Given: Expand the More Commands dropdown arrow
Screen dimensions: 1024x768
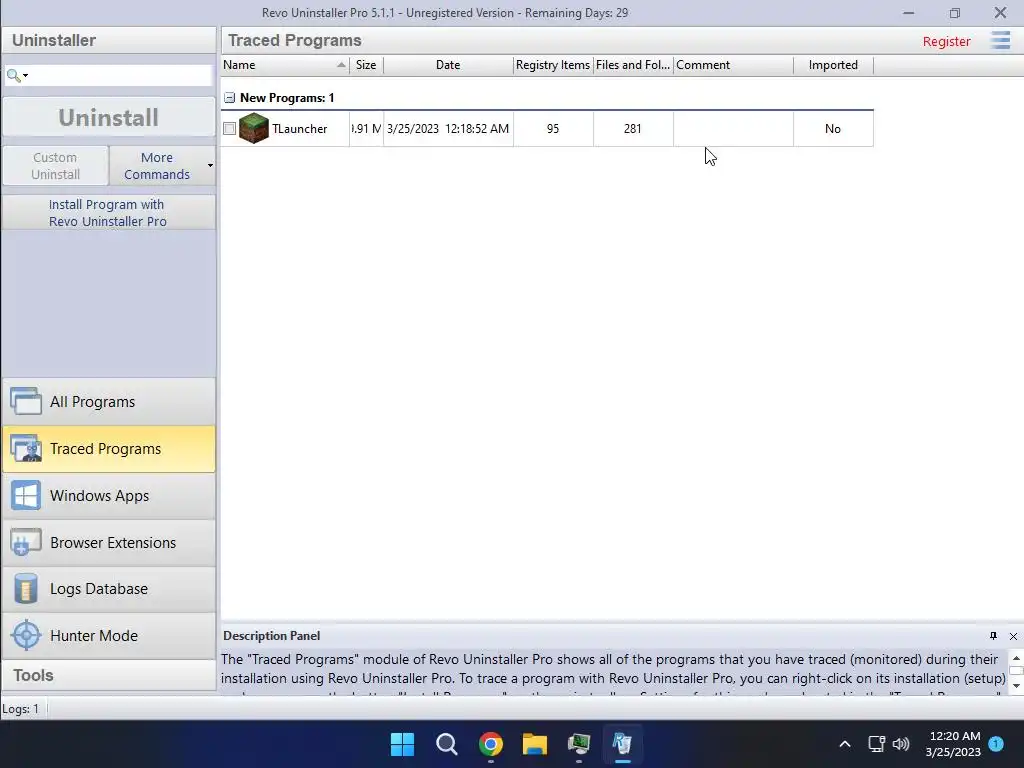Looking at the screenshot, I should 210,165.
